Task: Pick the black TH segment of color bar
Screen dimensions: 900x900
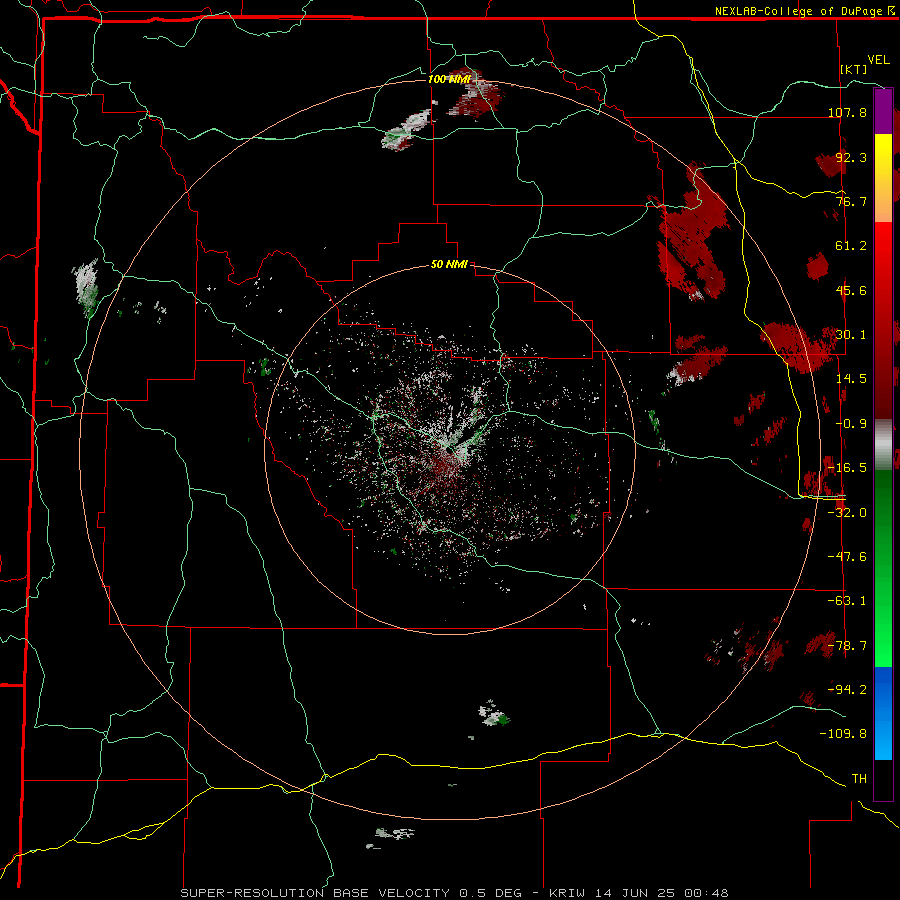Action: 883,779
